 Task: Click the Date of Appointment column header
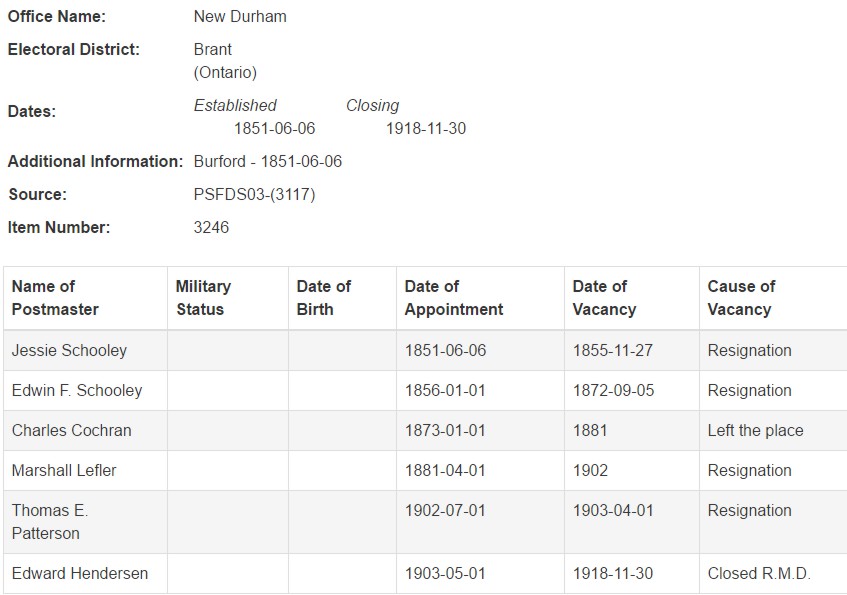(481, 298)
